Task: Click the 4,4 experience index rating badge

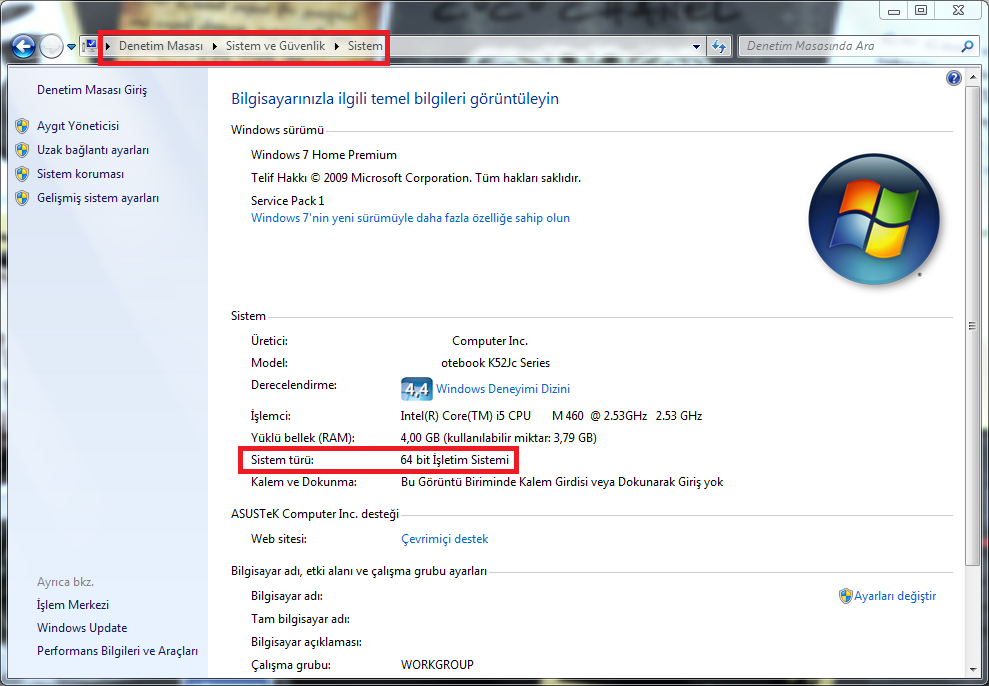Action: (416, 389)
